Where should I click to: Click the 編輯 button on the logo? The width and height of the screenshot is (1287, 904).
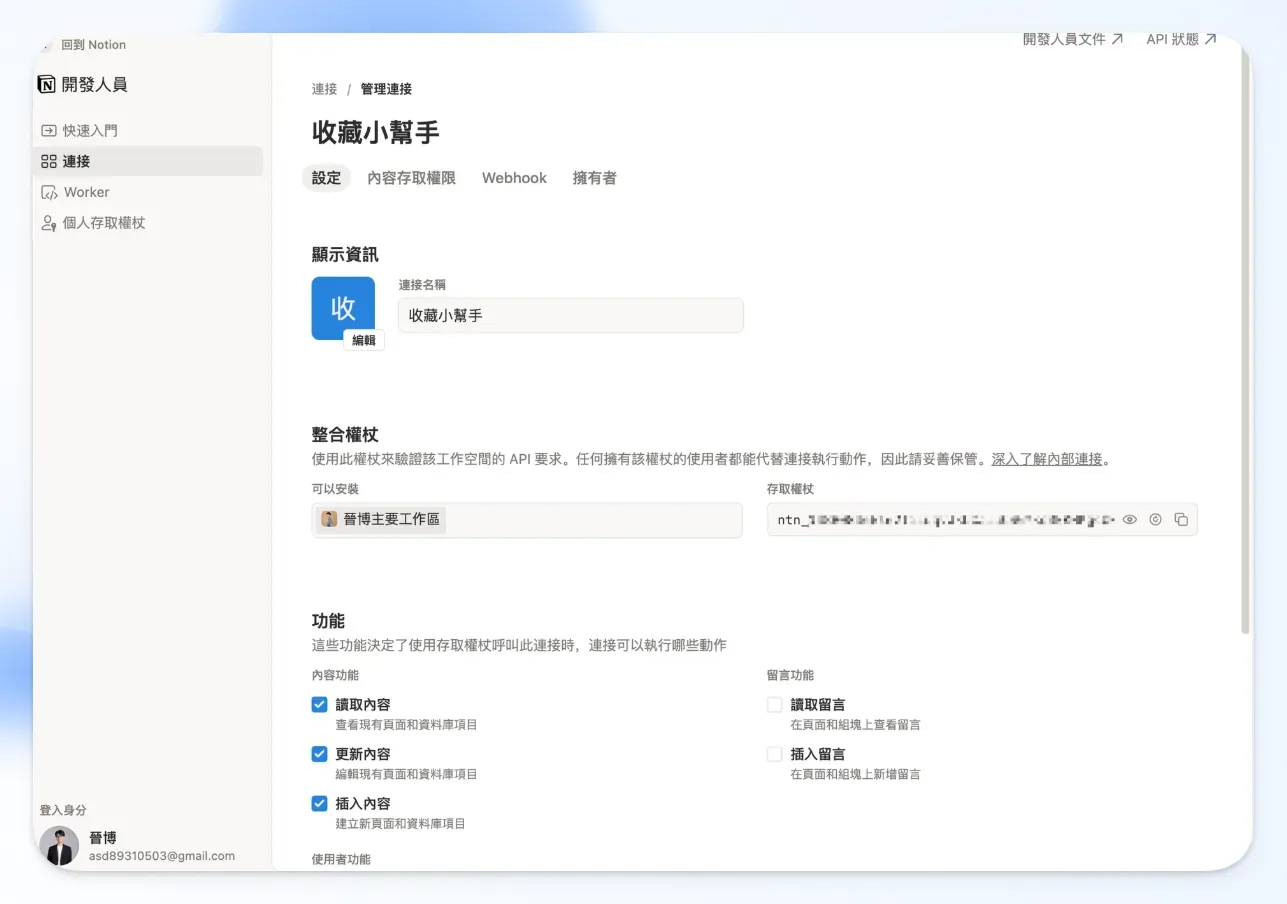pyautogui.click(x=364, y=340)
